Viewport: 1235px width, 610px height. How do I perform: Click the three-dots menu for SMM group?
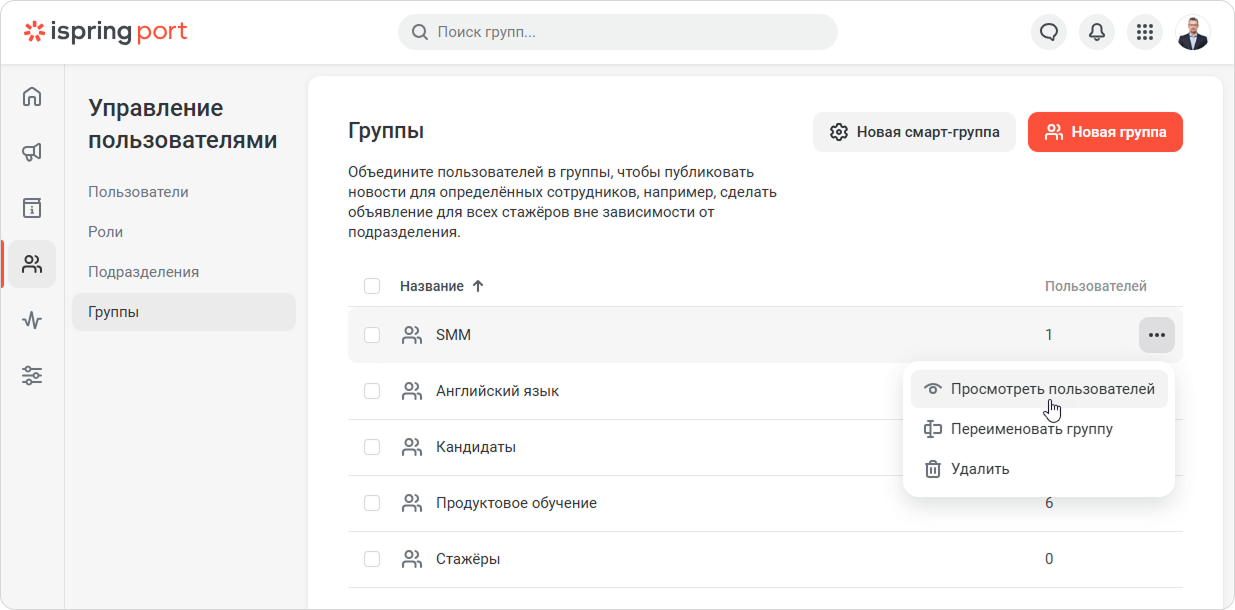[x=1157, y=335]
